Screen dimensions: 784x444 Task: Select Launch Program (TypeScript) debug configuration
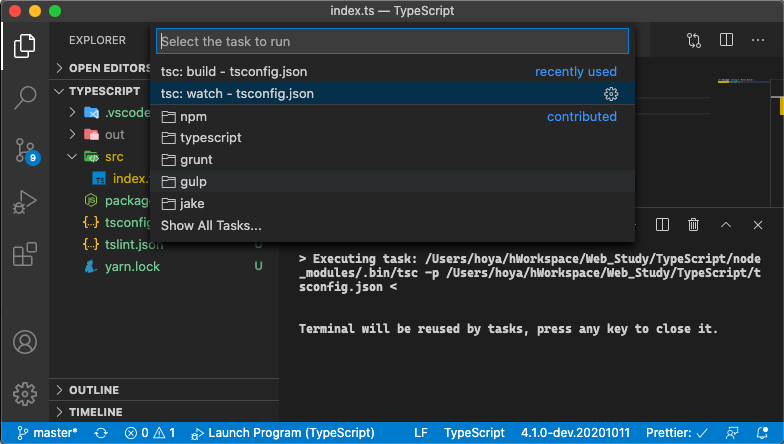click(283, 432)
